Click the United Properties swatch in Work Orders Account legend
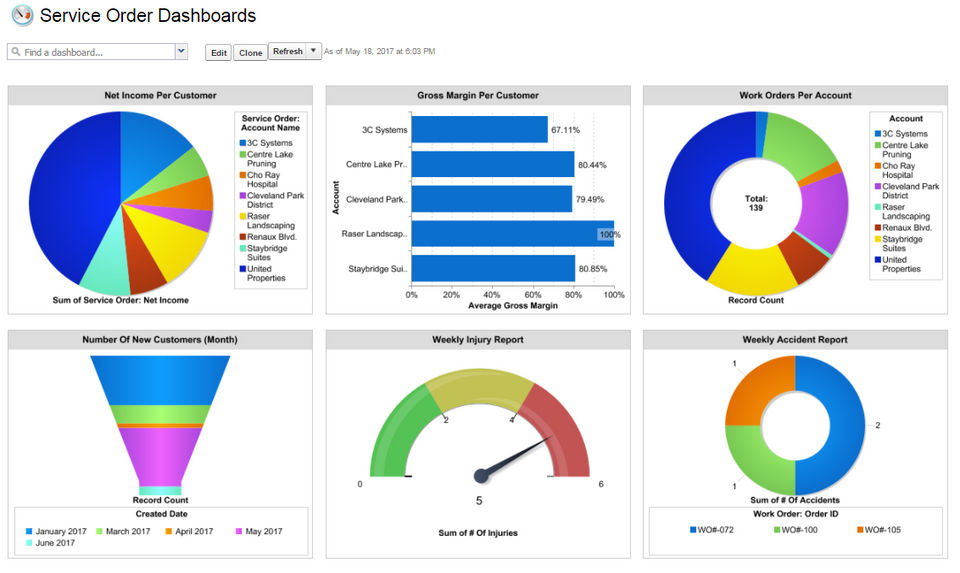This screenshot has width=960, height=573. point(878,260)
